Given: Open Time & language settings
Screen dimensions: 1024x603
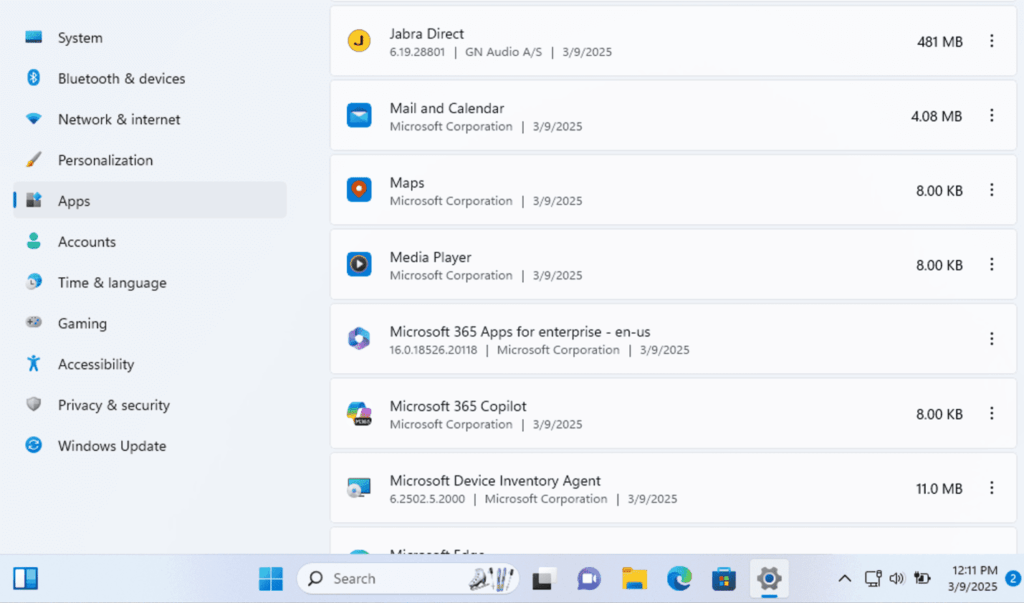Looking at the screenshot, I should [x=110, y=282].
